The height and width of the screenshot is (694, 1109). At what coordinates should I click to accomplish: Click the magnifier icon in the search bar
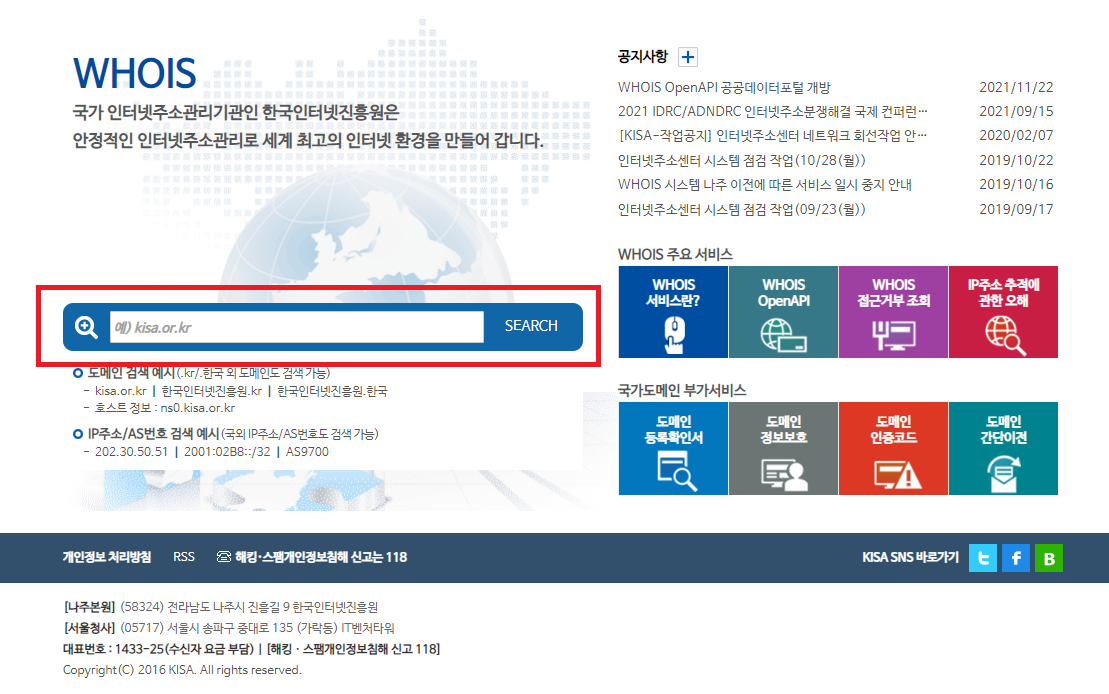click(x=86, y=327)
